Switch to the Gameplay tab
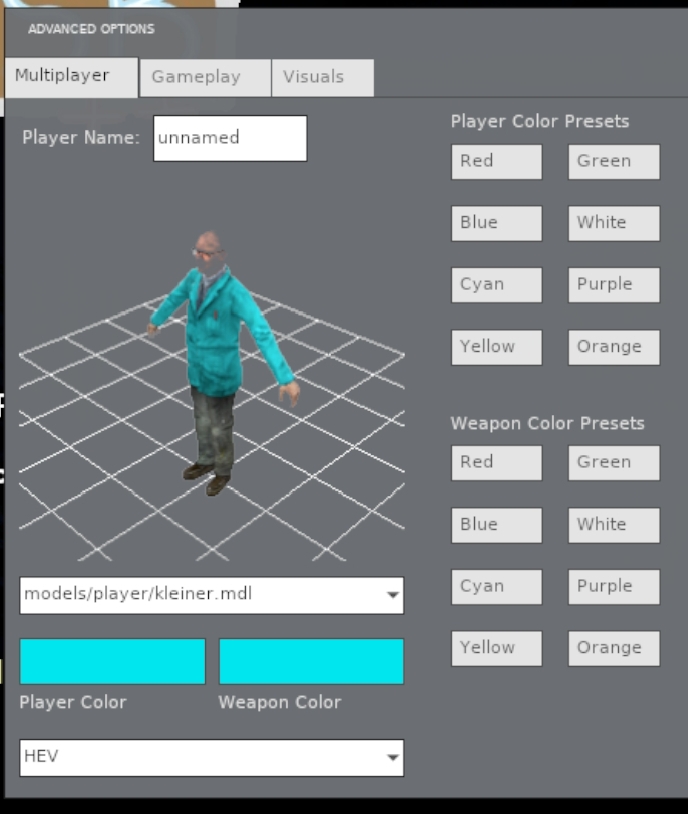Screen dimensions: 688x814 tap(205, 78)
